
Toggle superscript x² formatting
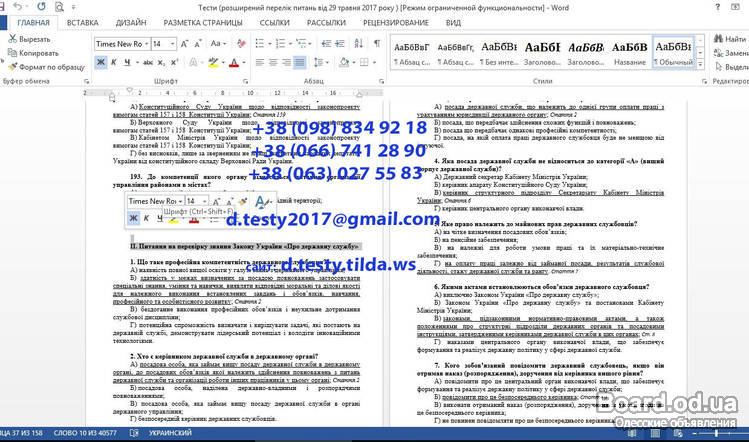pos(174,62)
